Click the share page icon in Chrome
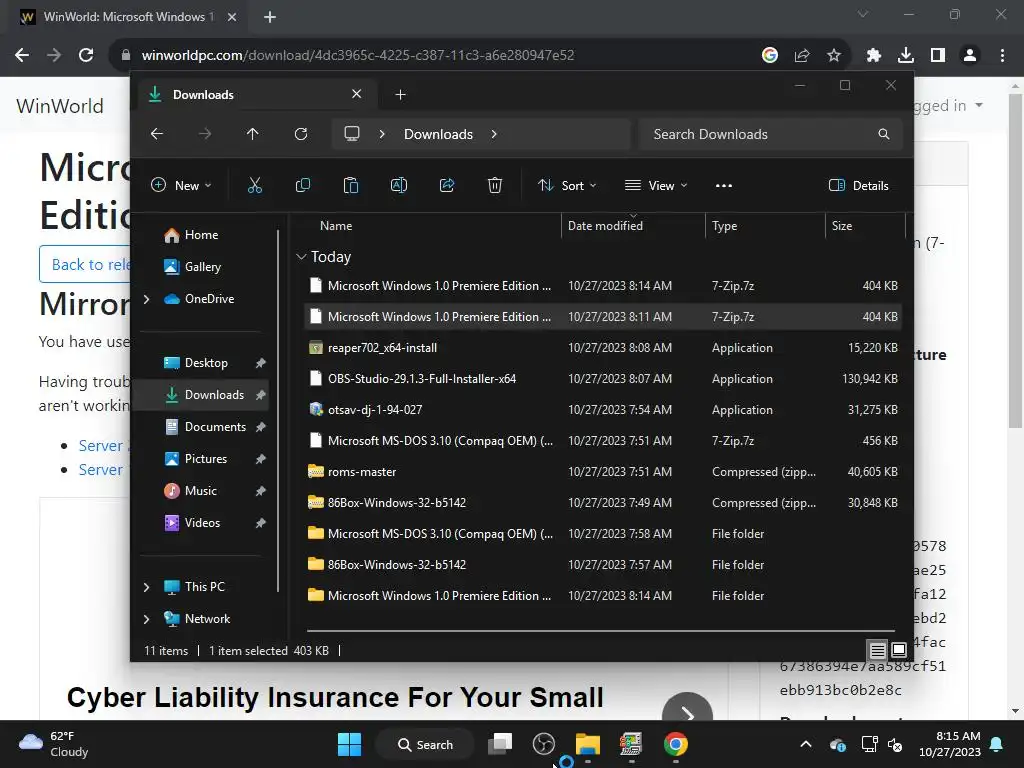The image size is (1024, 768). click(802, 55)
